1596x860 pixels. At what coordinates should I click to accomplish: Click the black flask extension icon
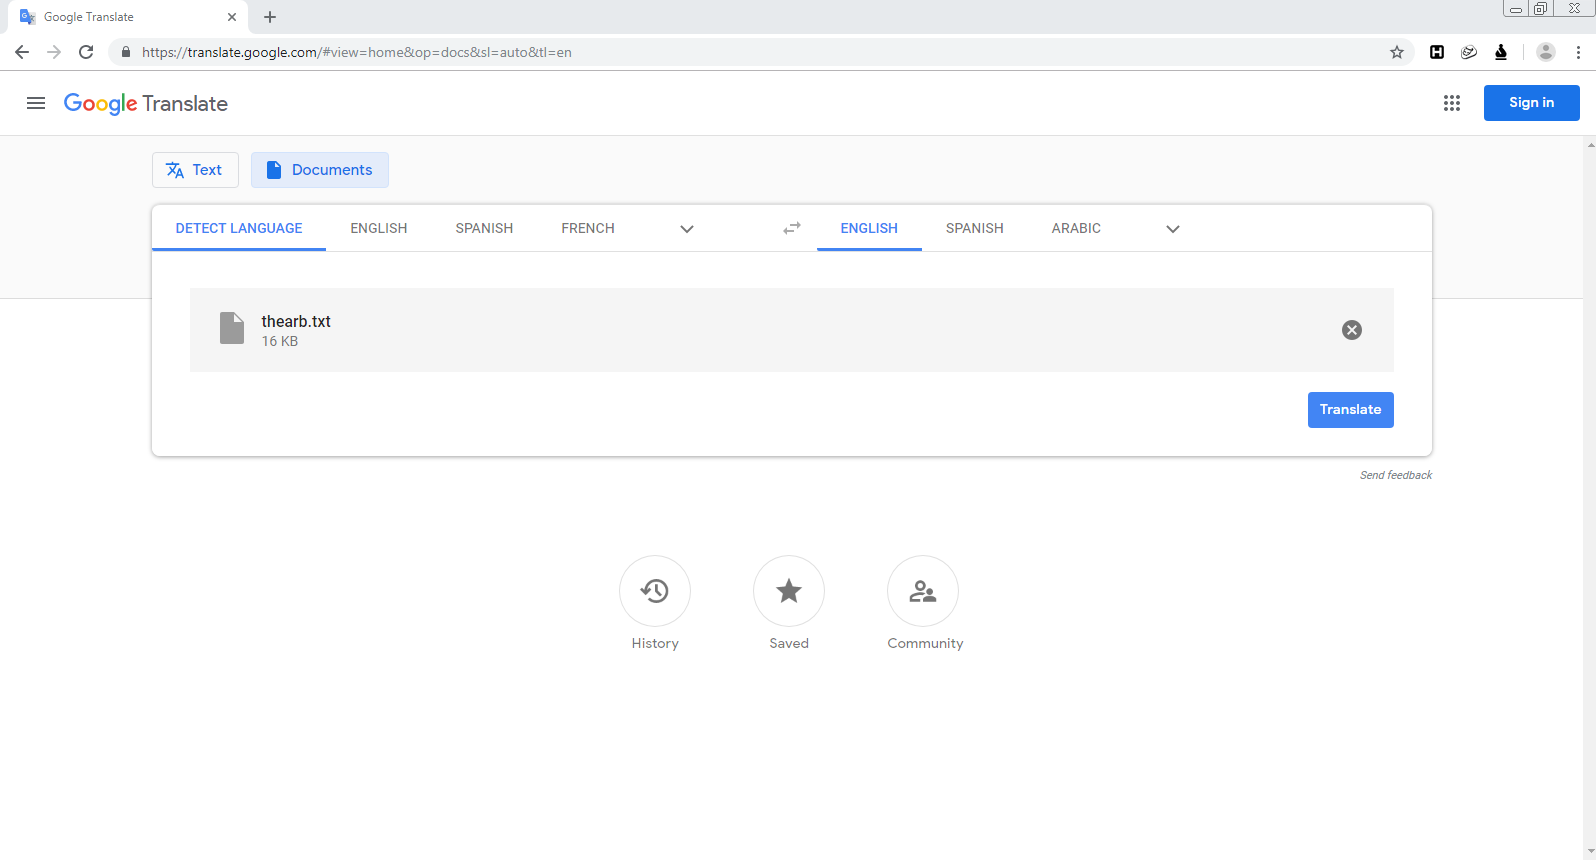[x=1501, y=52]
